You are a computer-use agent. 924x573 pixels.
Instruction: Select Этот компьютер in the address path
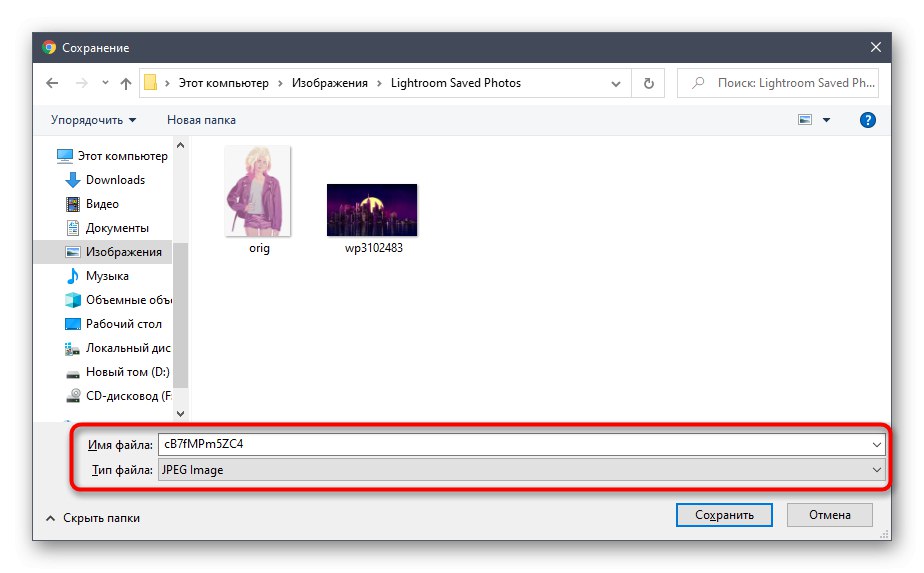point(223,83)
